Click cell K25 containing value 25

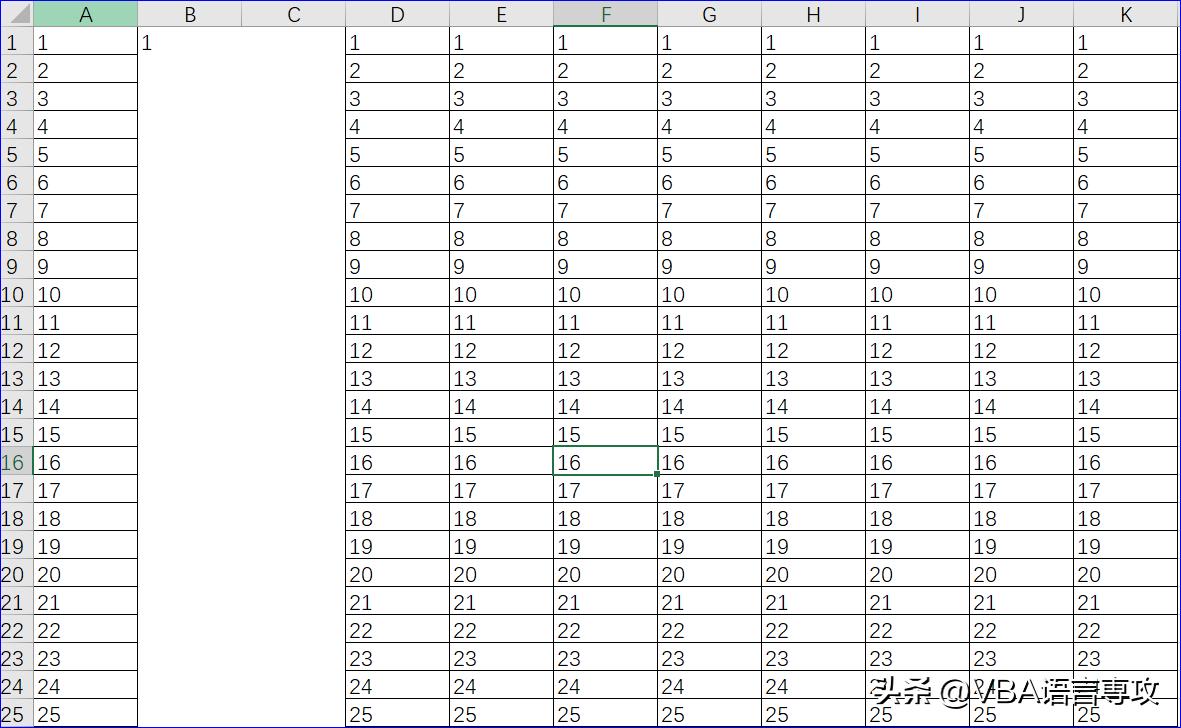tap(1126, 714)
